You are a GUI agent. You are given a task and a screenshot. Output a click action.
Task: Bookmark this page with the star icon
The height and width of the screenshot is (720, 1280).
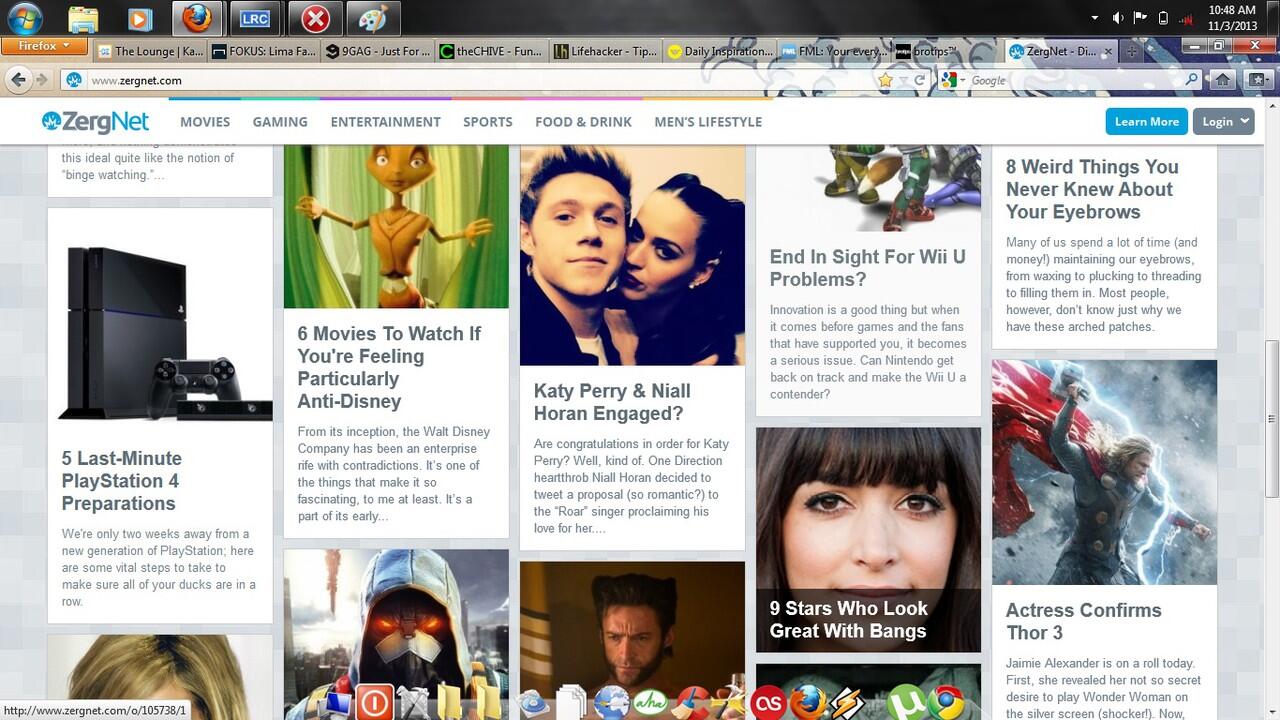885,80
